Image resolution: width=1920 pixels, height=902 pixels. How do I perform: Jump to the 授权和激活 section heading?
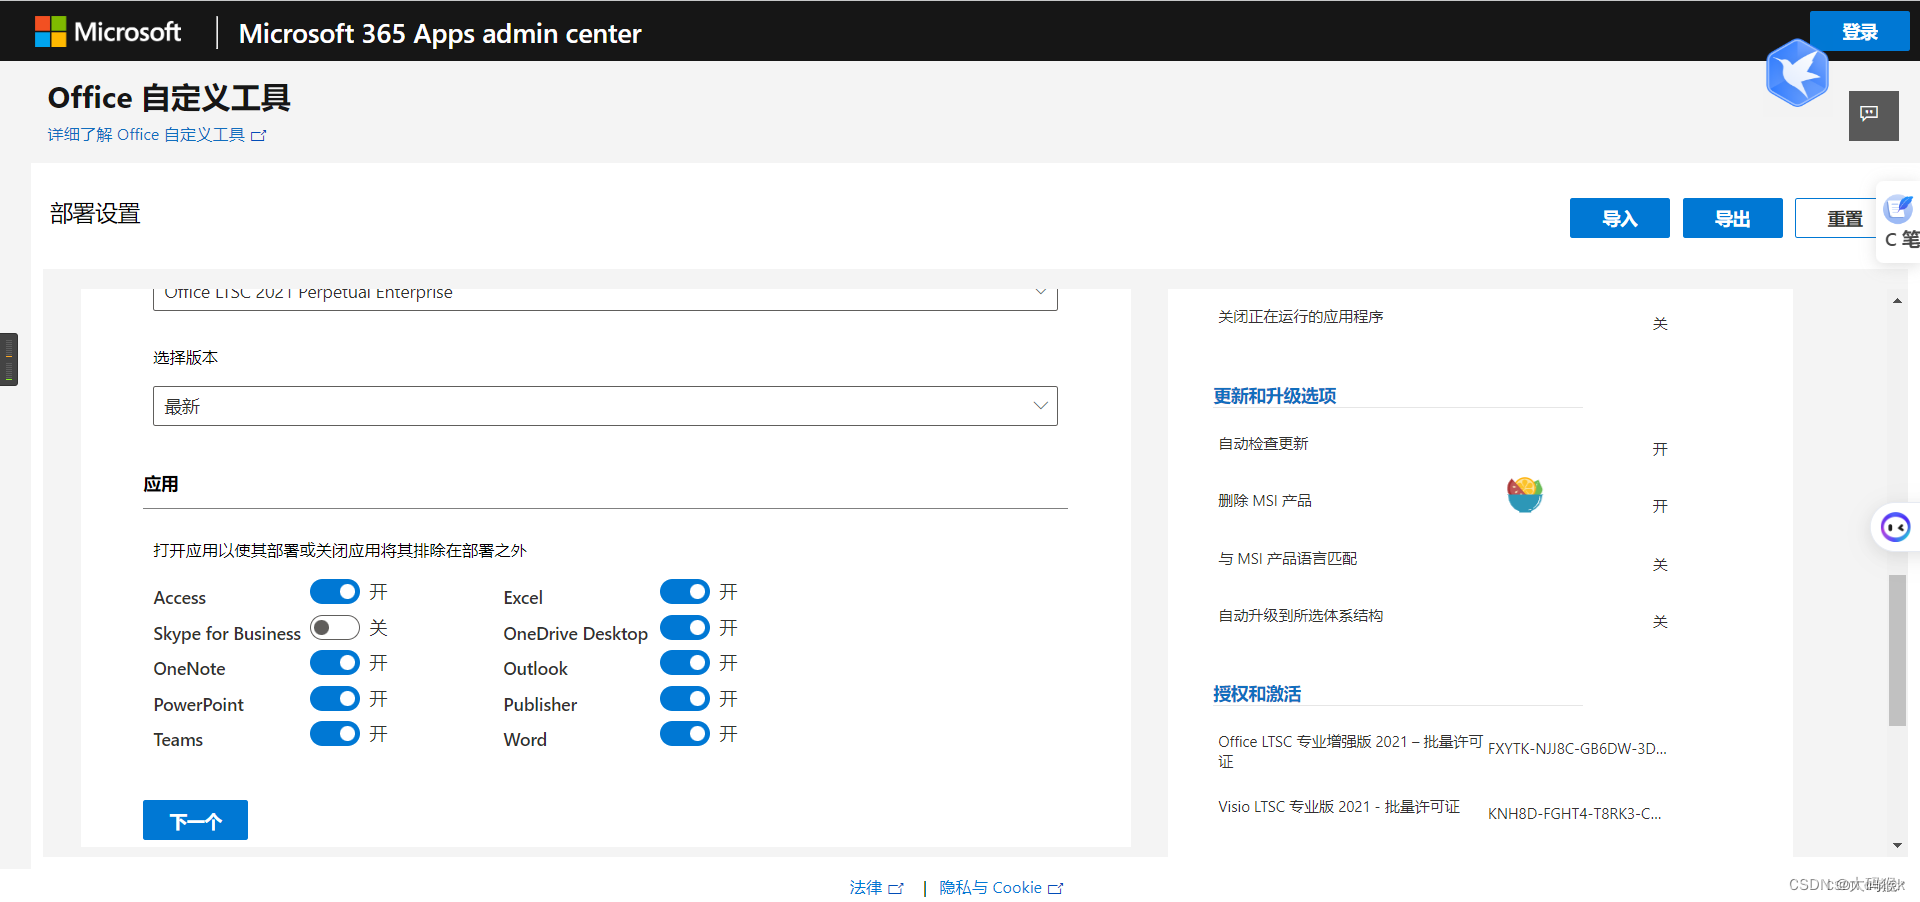1257,694
